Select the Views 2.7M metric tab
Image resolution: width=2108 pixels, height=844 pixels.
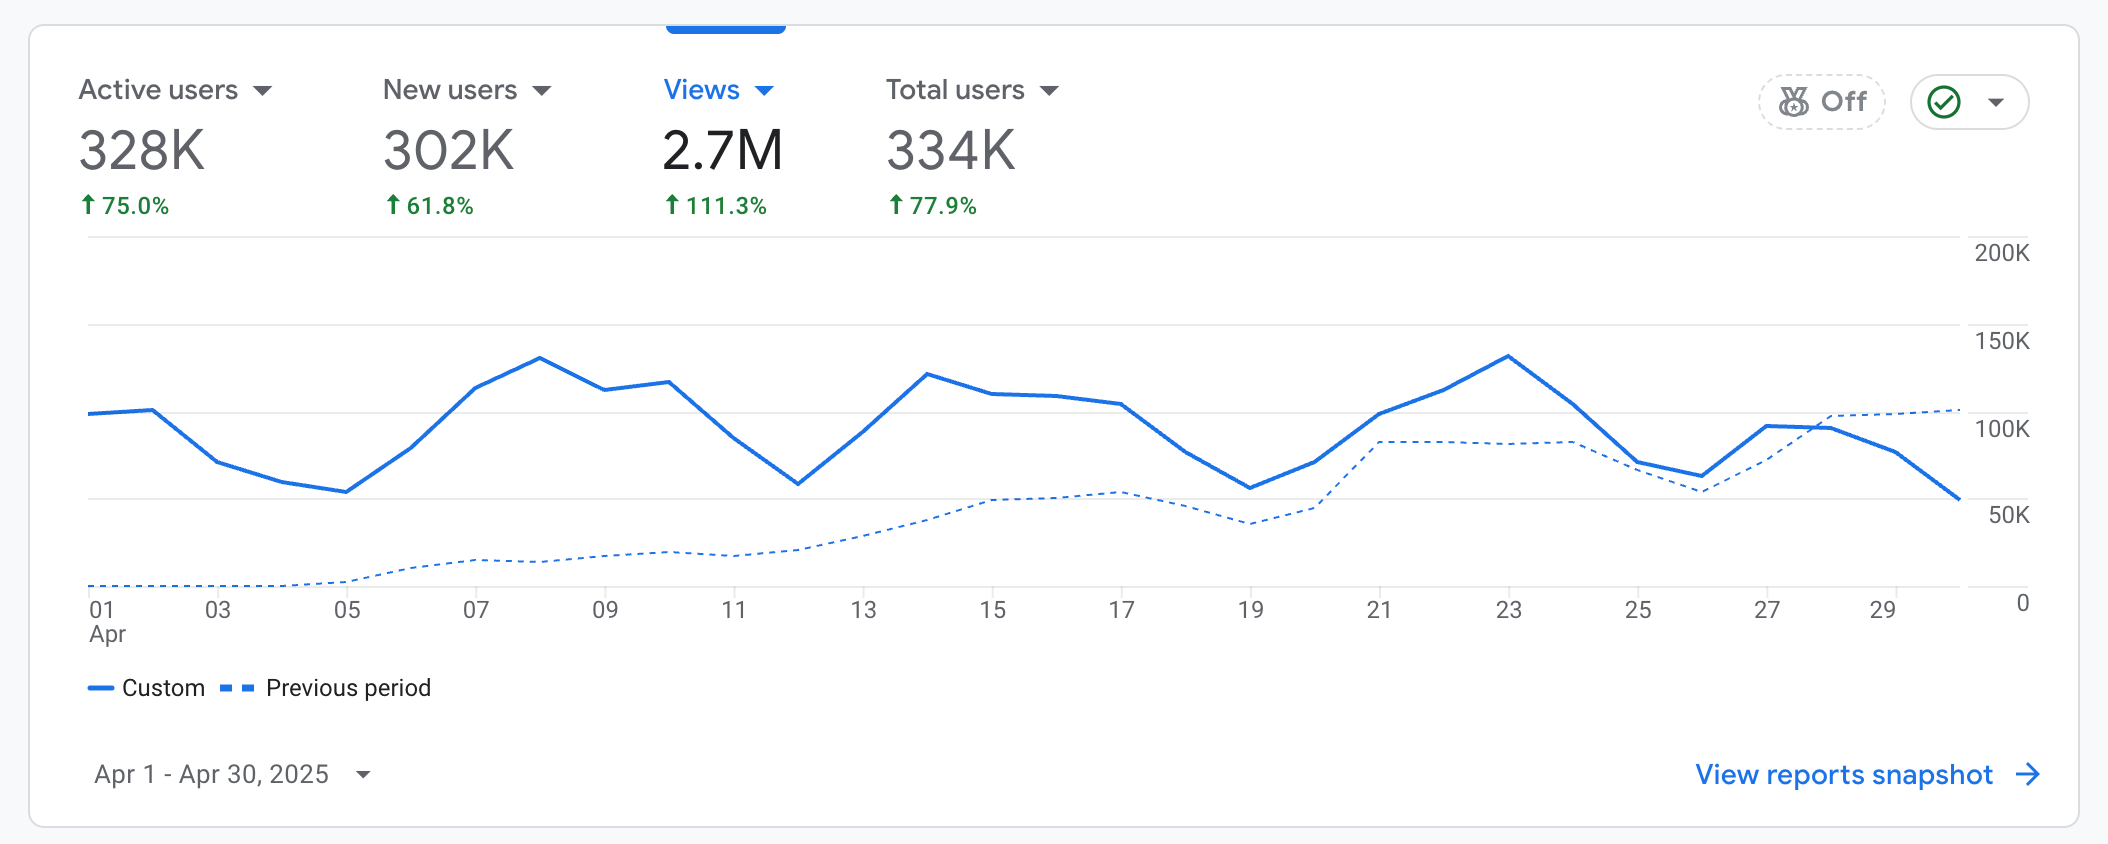[722, 151]
